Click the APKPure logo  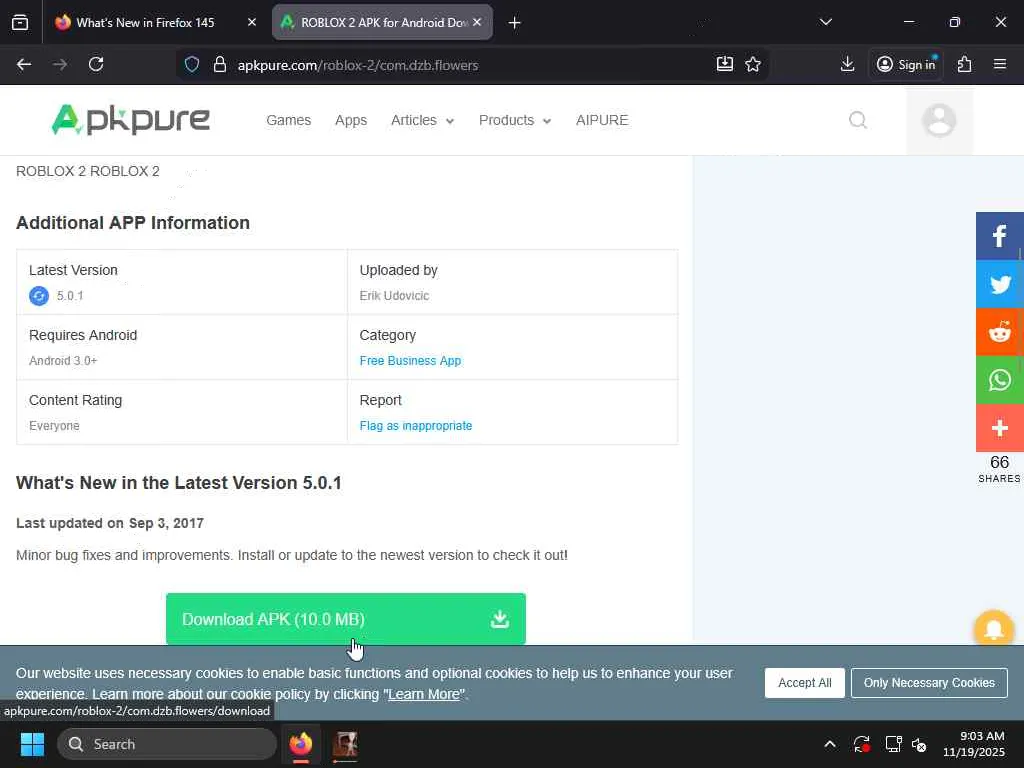131,120
